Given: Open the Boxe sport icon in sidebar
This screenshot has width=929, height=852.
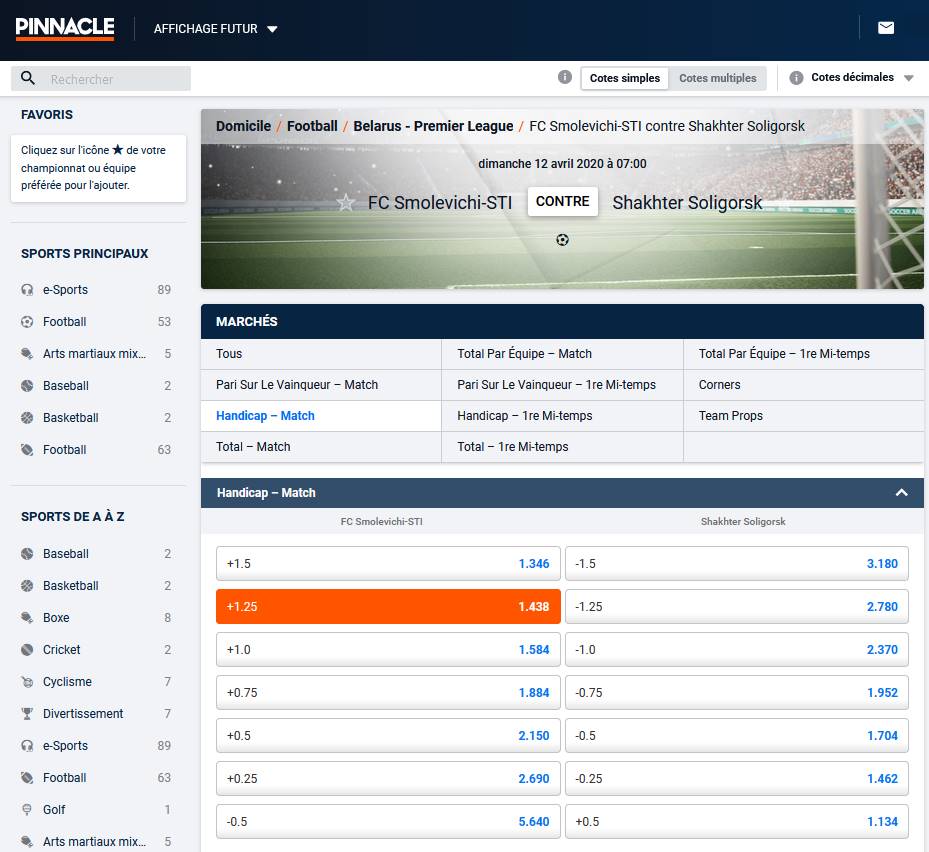Looking at the screenshot, I should pyautogui.click(x=27, y=618).
